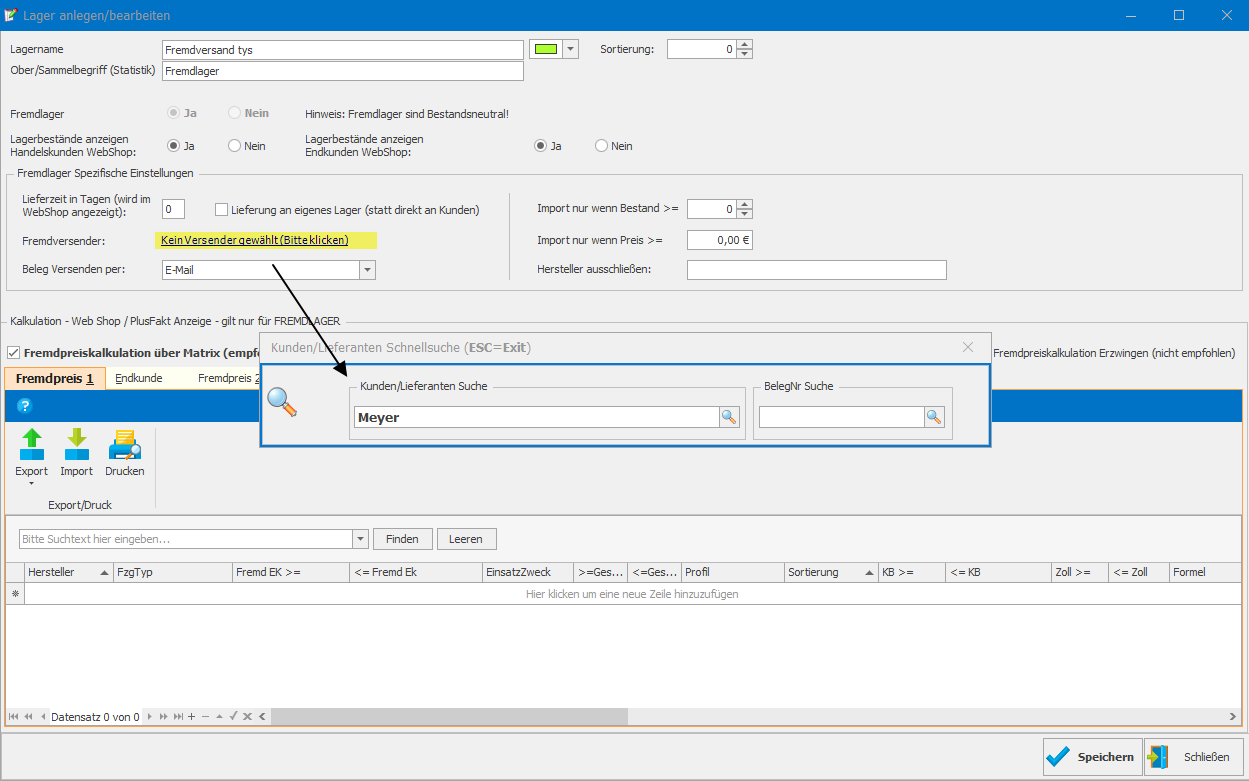Click magnifier in BelegNr Suche field
The height and width of the screenshot is (781, 1249).
coord(934,417)
